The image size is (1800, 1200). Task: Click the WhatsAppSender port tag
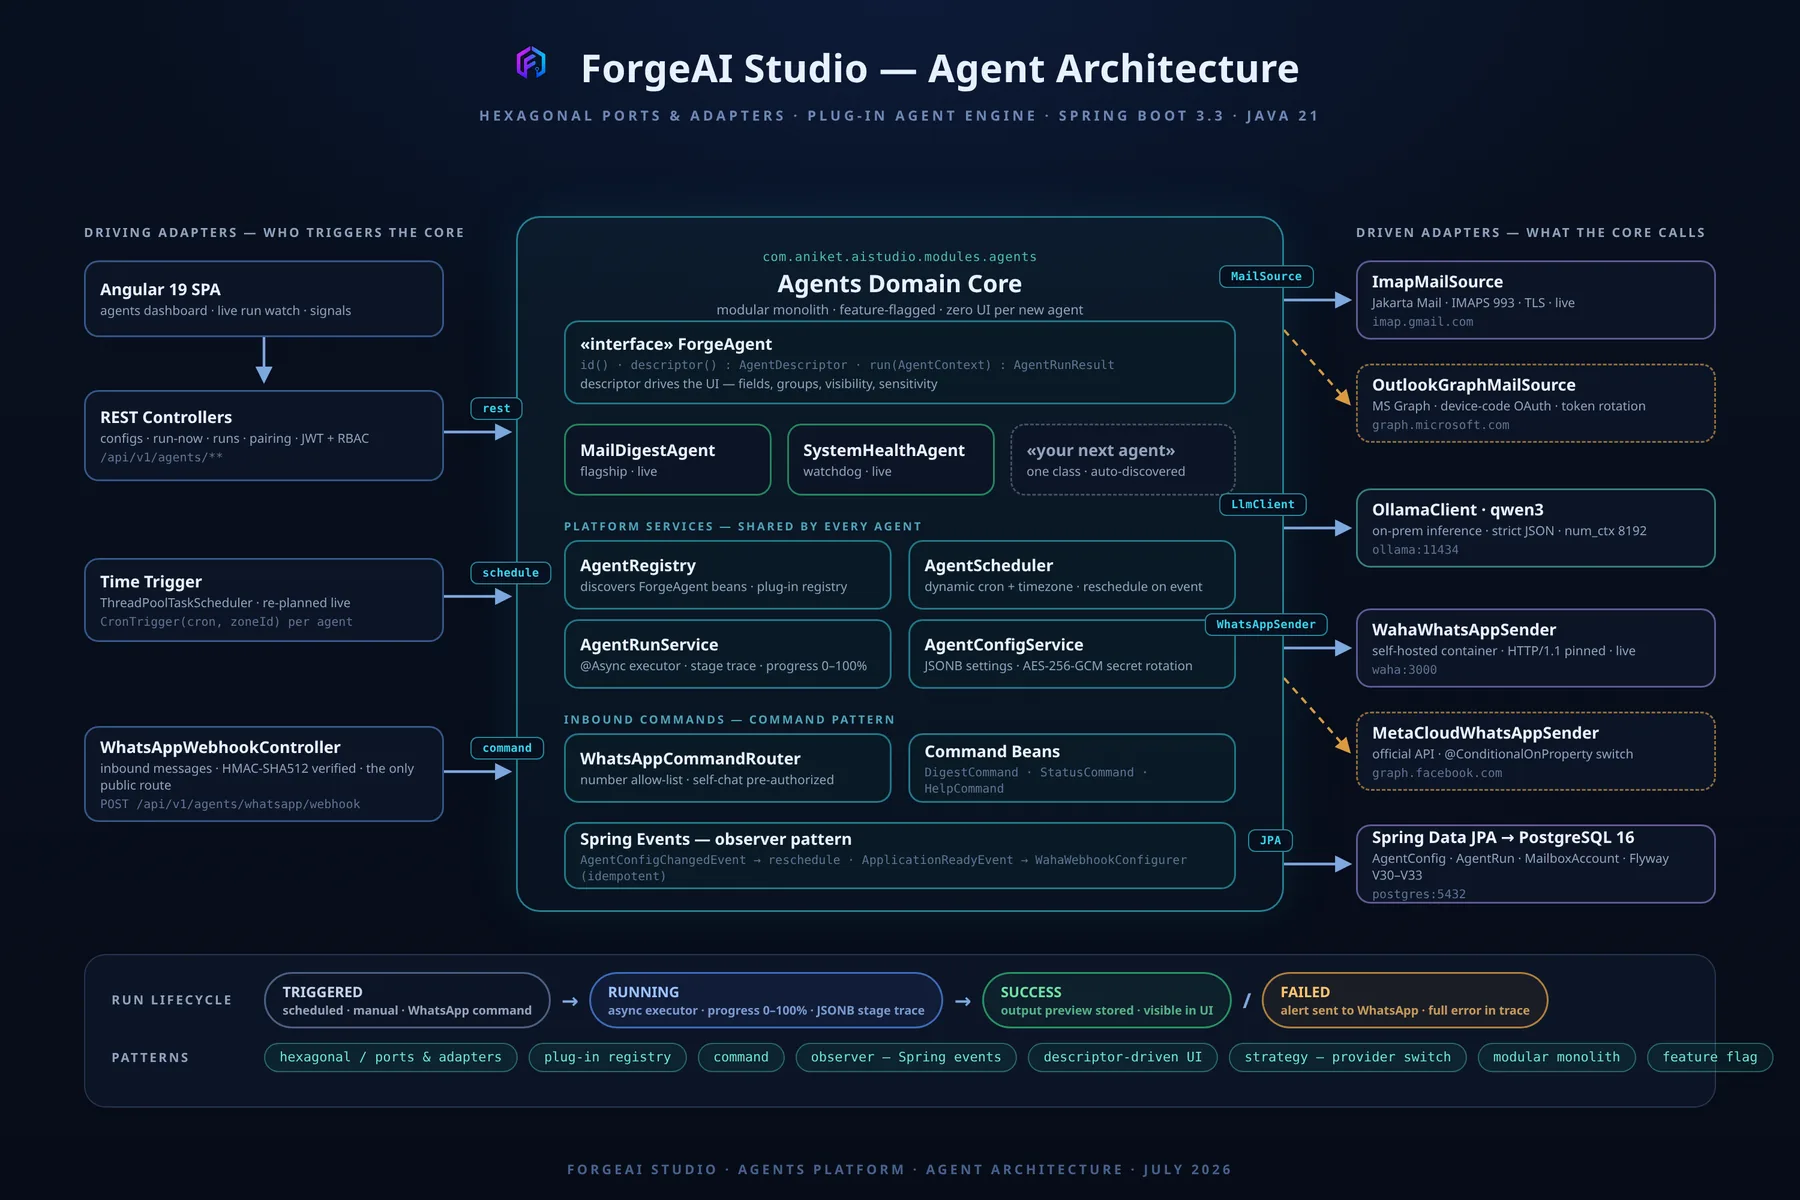pyautogui.click(x=1266, y=624)
